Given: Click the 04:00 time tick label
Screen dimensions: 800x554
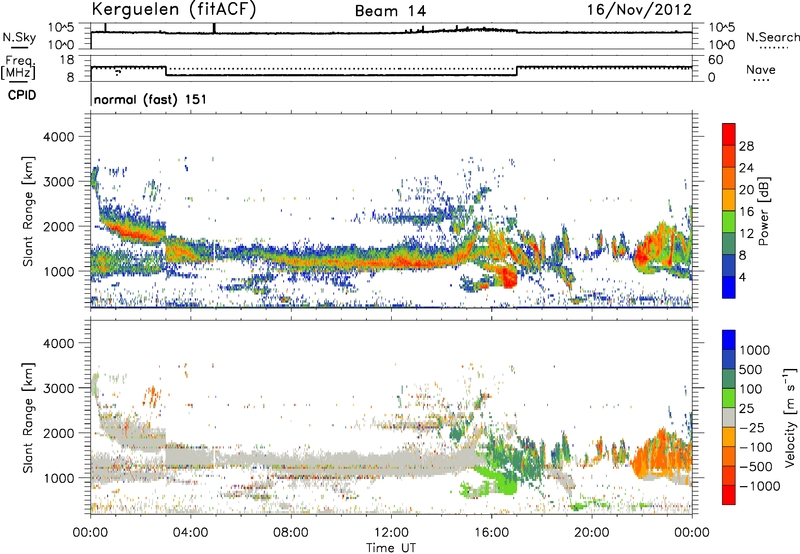Looking at the screenshot, I should coord(190,533).
